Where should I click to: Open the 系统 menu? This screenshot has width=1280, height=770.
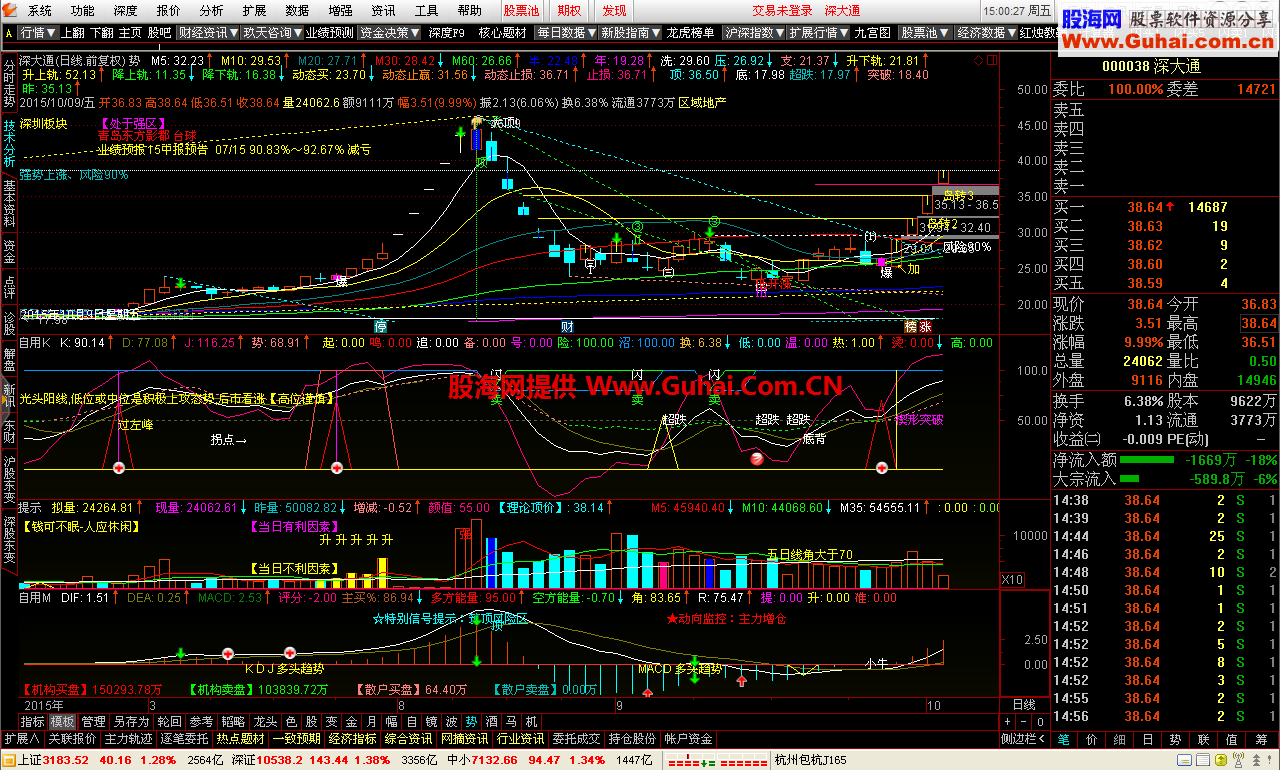[40, 11]
